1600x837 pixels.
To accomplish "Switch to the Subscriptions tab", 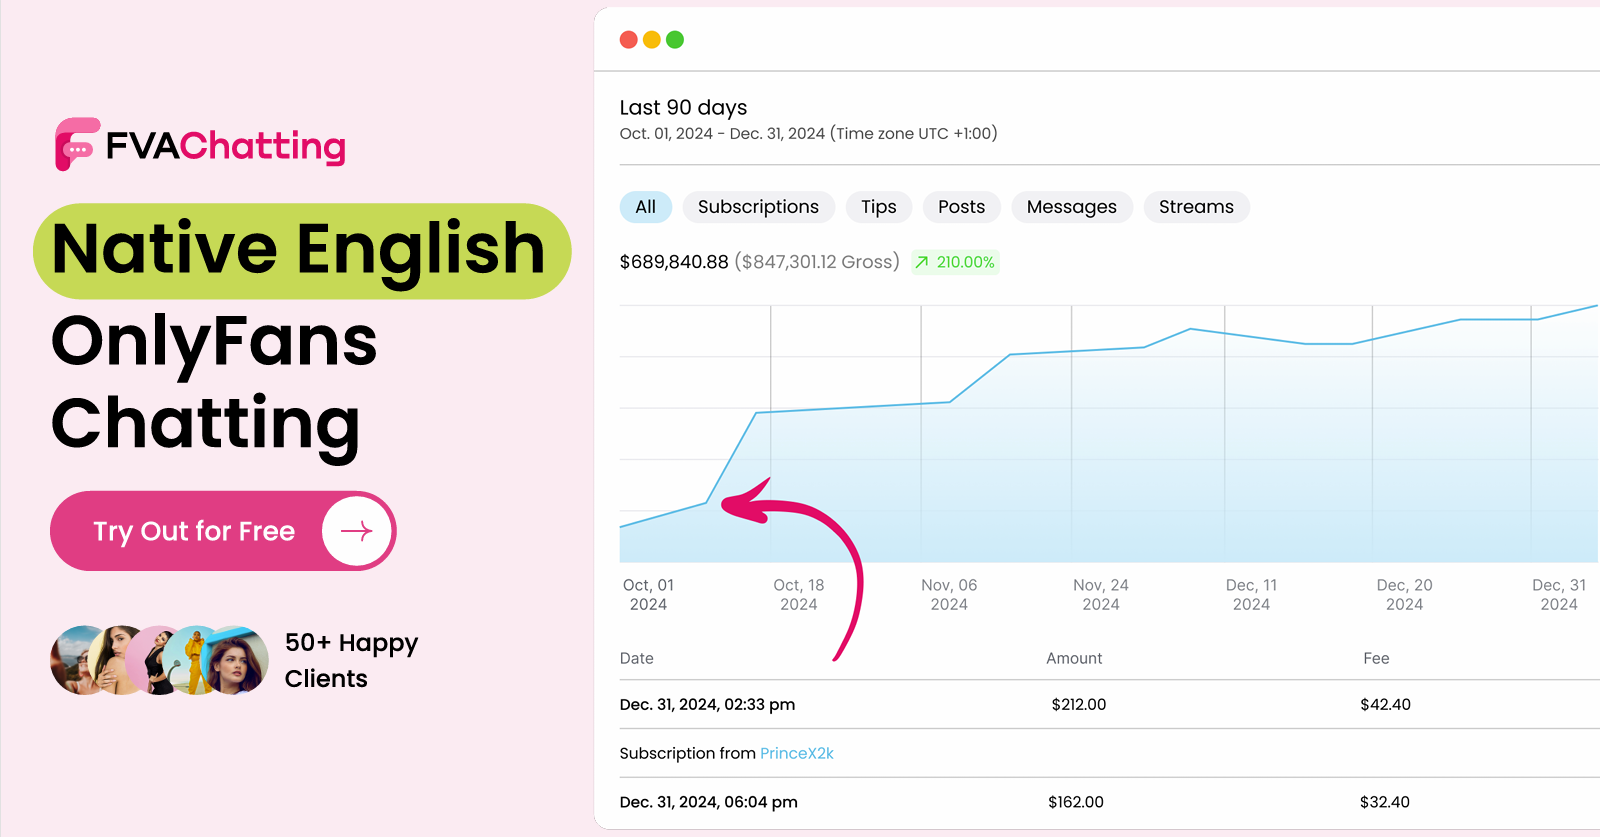I will point(758,207).
